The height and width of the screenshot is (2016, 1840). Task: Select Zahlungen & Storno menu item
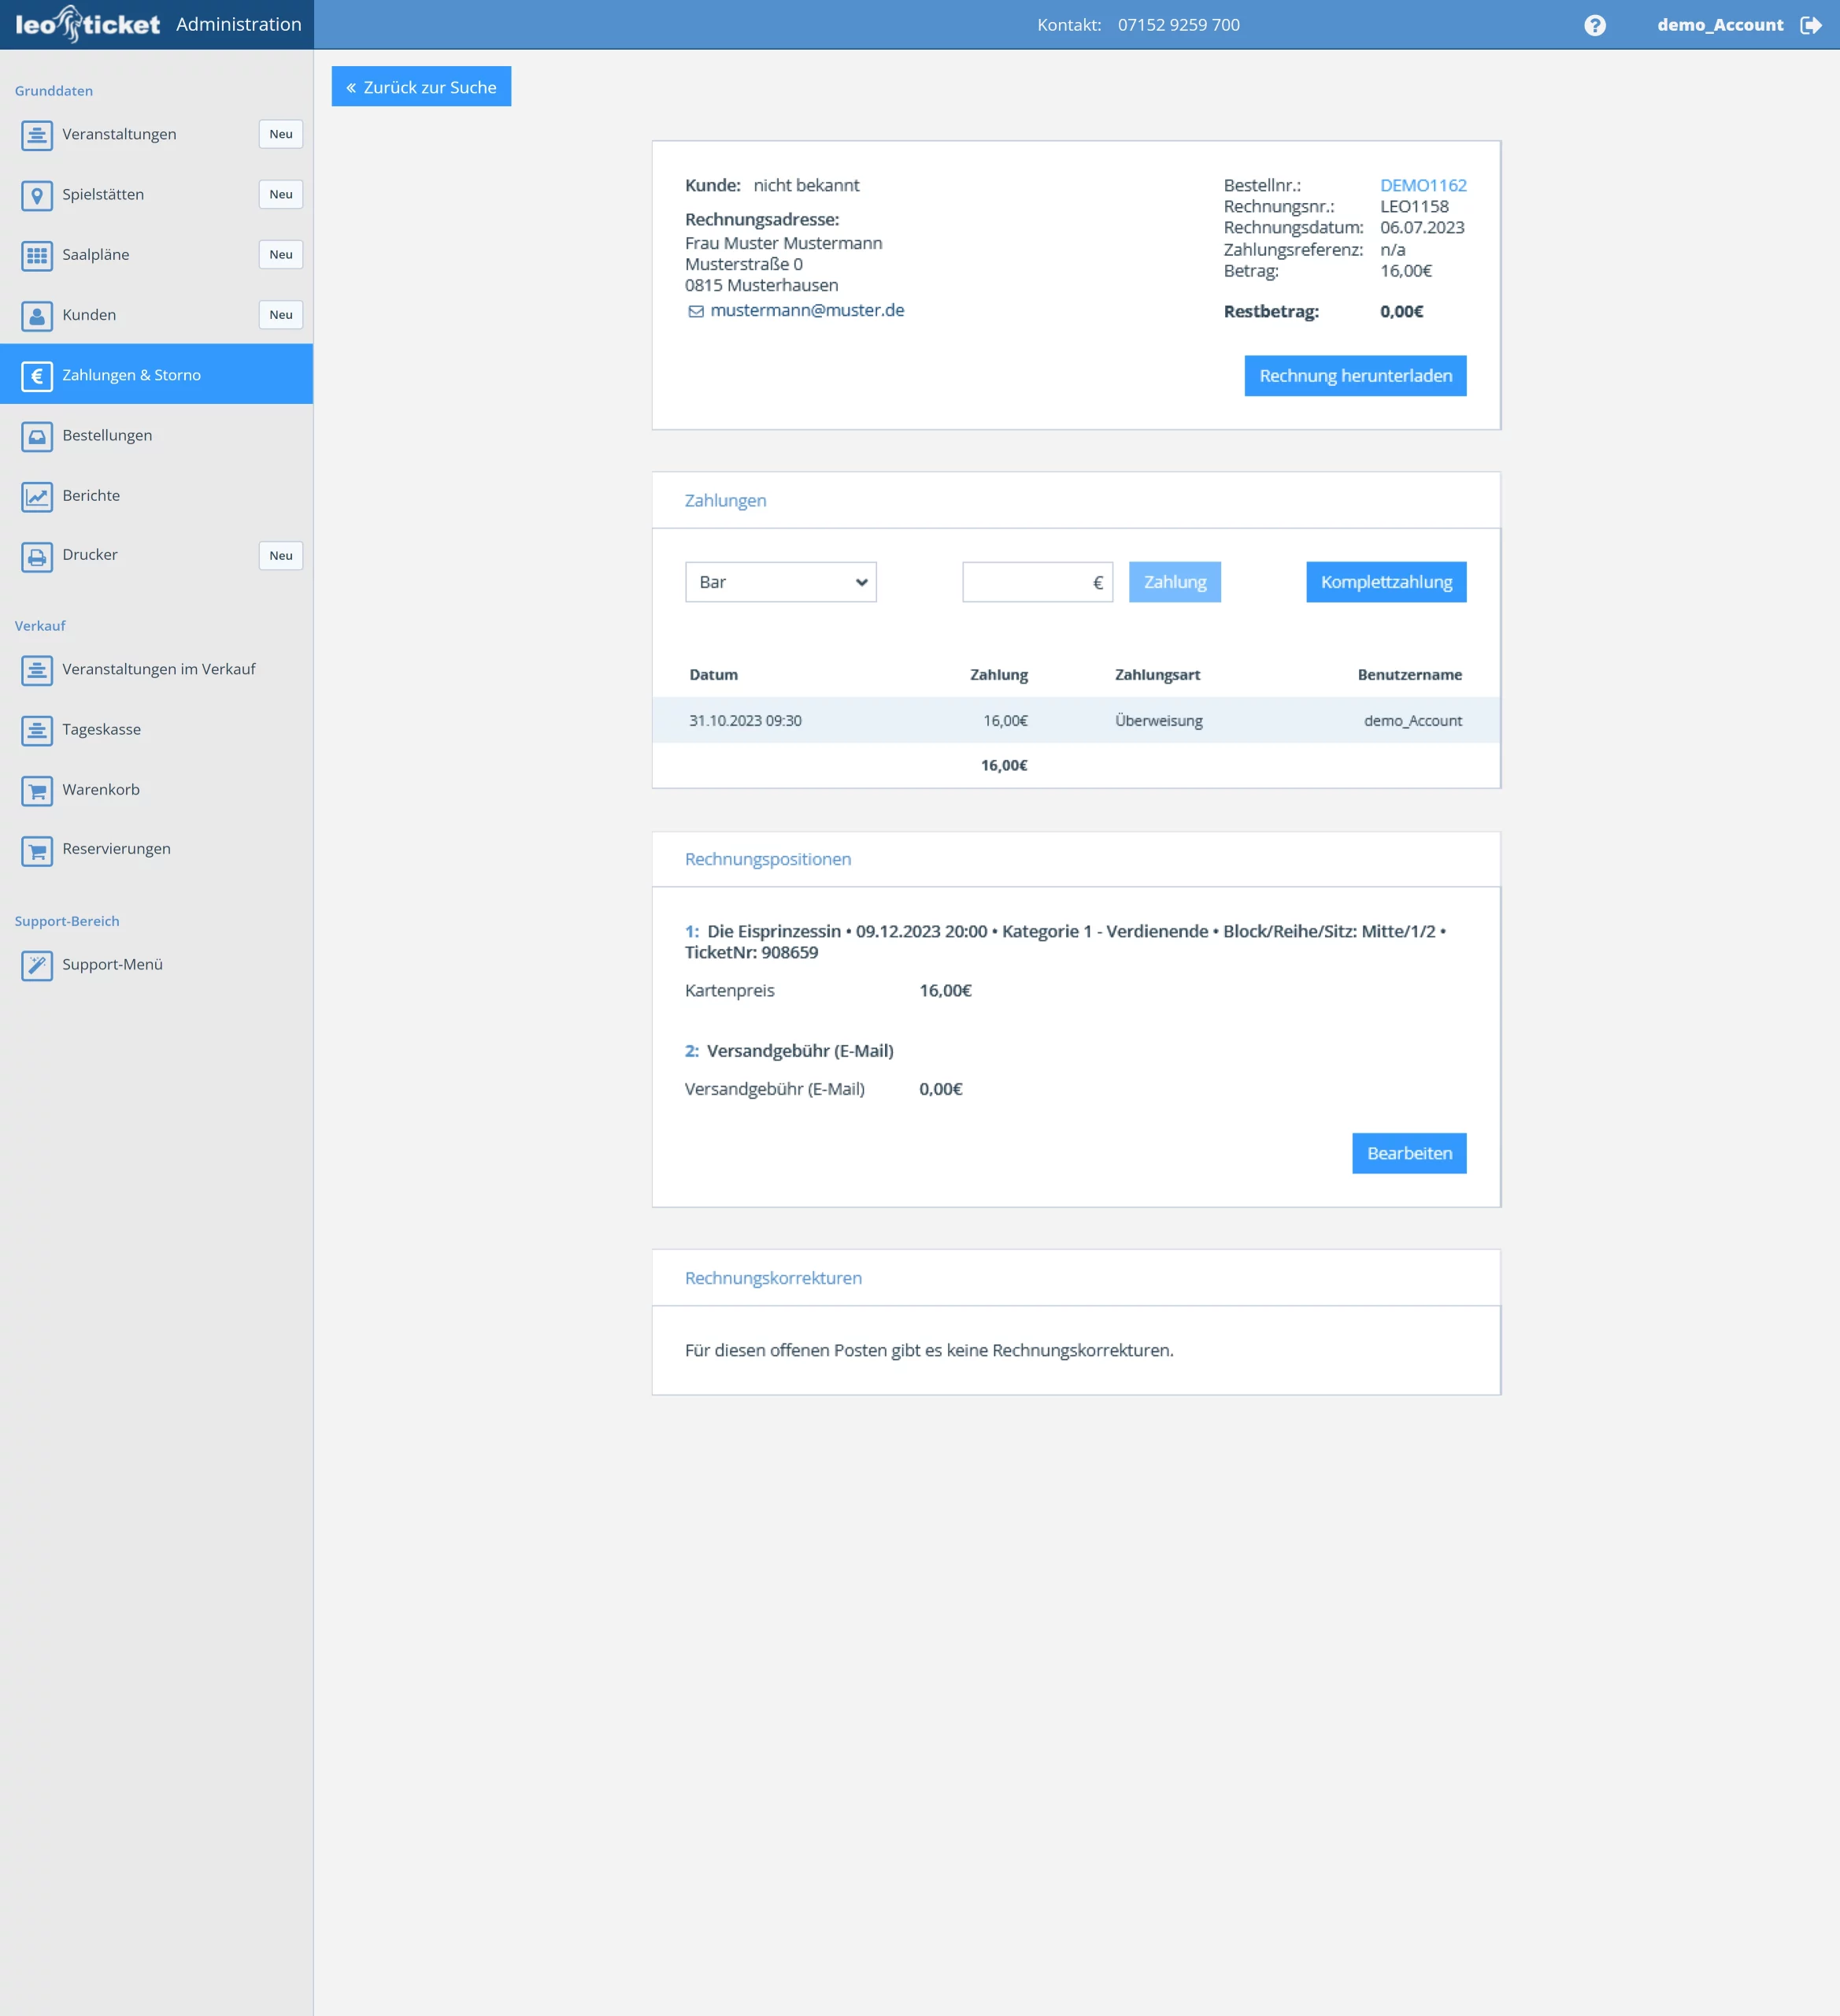click(131, 375)
